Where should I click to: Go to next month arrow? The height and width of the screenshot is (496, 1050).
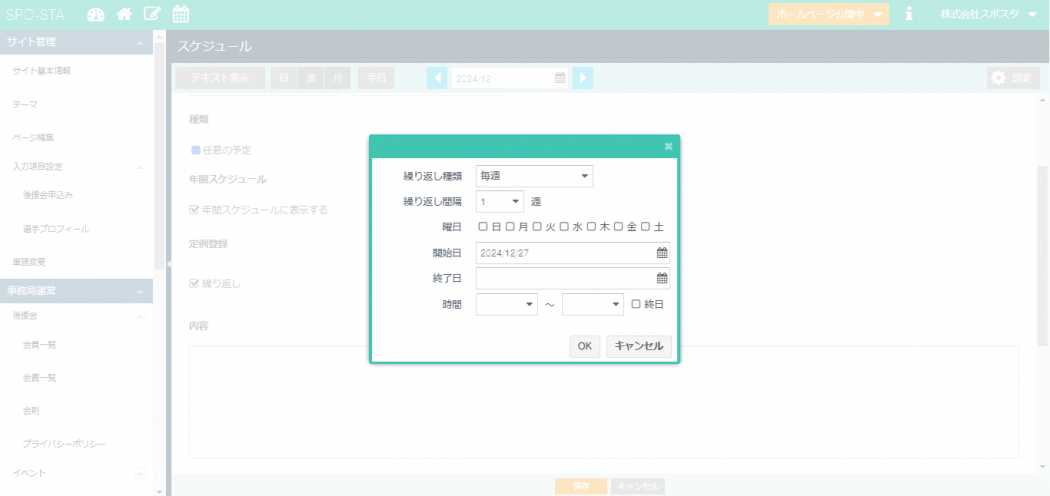point(583,78)
